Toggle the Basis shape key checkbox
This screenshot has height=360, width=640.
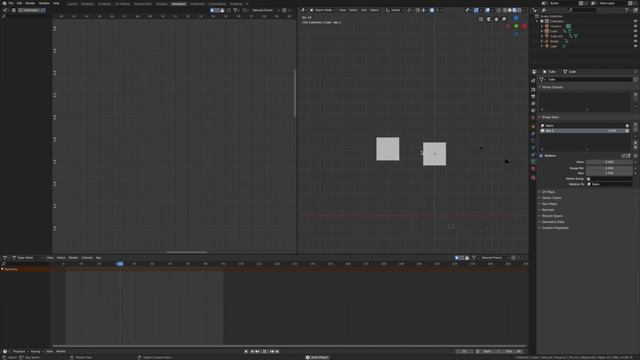point(627,126)
